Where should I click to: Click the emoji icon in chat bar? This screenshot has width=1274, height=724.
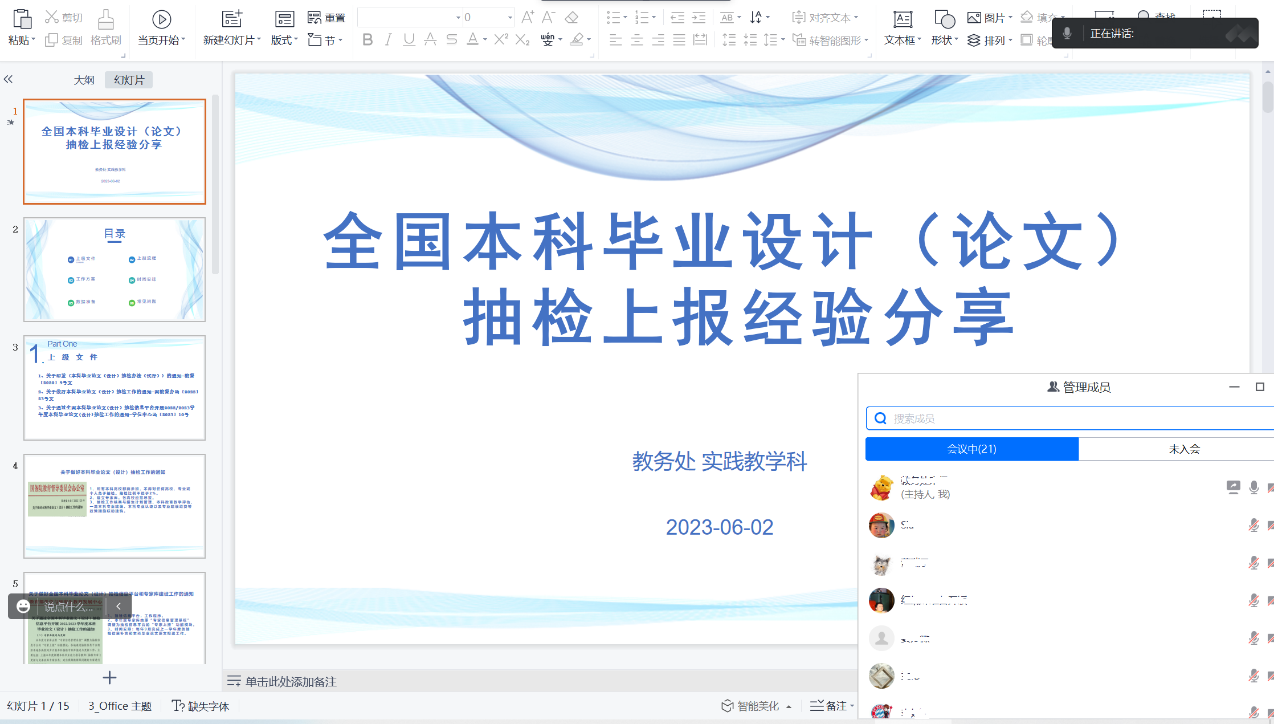point(24,606)
